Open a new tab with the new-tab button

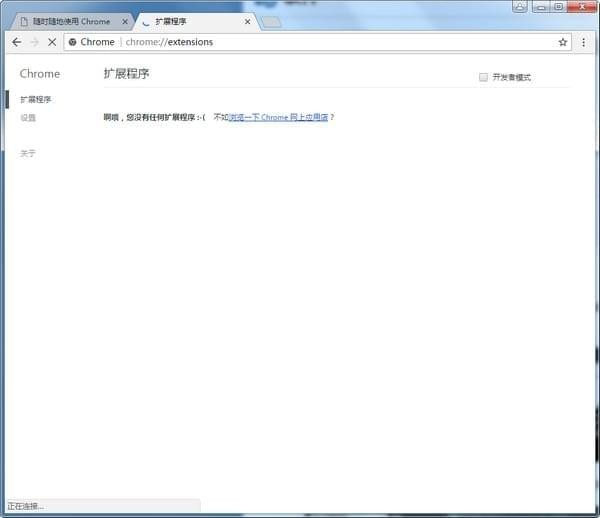[x=271, y=22]
